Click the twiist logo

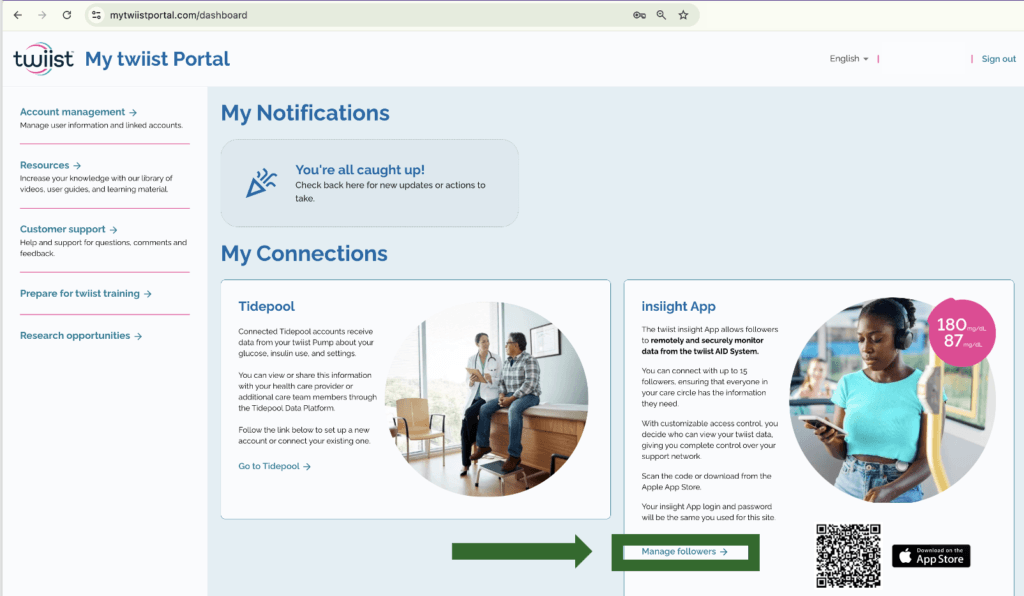tap(43, 59)
